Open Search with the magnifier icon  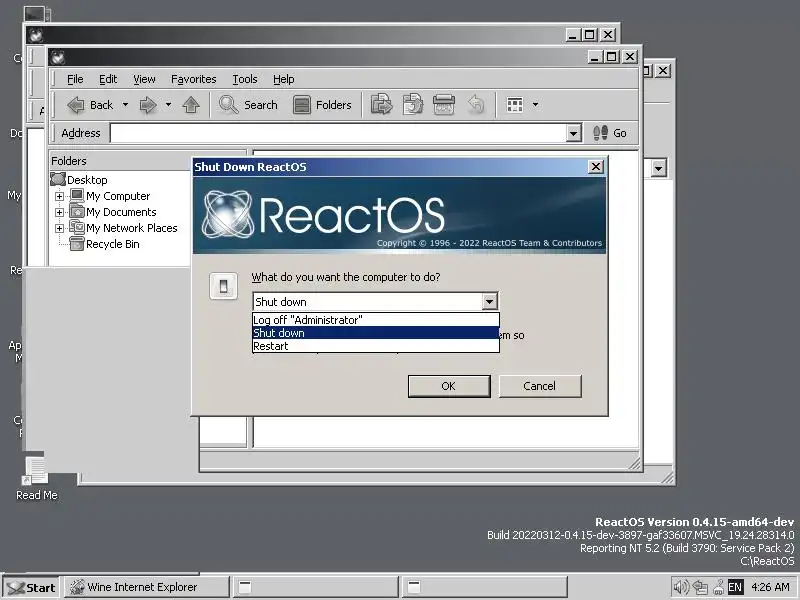pyautogui.click(x=228, y=105)
